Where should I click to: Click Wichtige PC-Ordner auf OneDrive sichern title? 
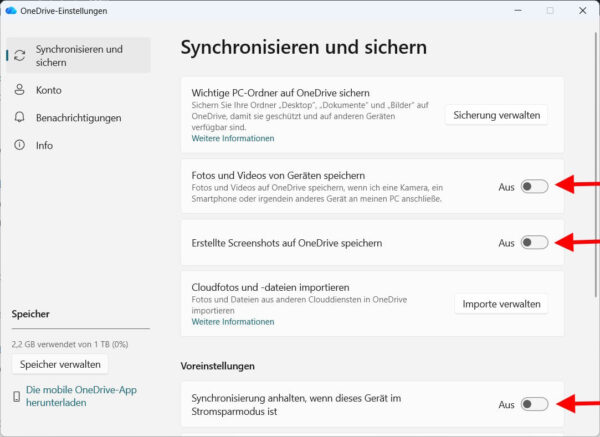280,93
